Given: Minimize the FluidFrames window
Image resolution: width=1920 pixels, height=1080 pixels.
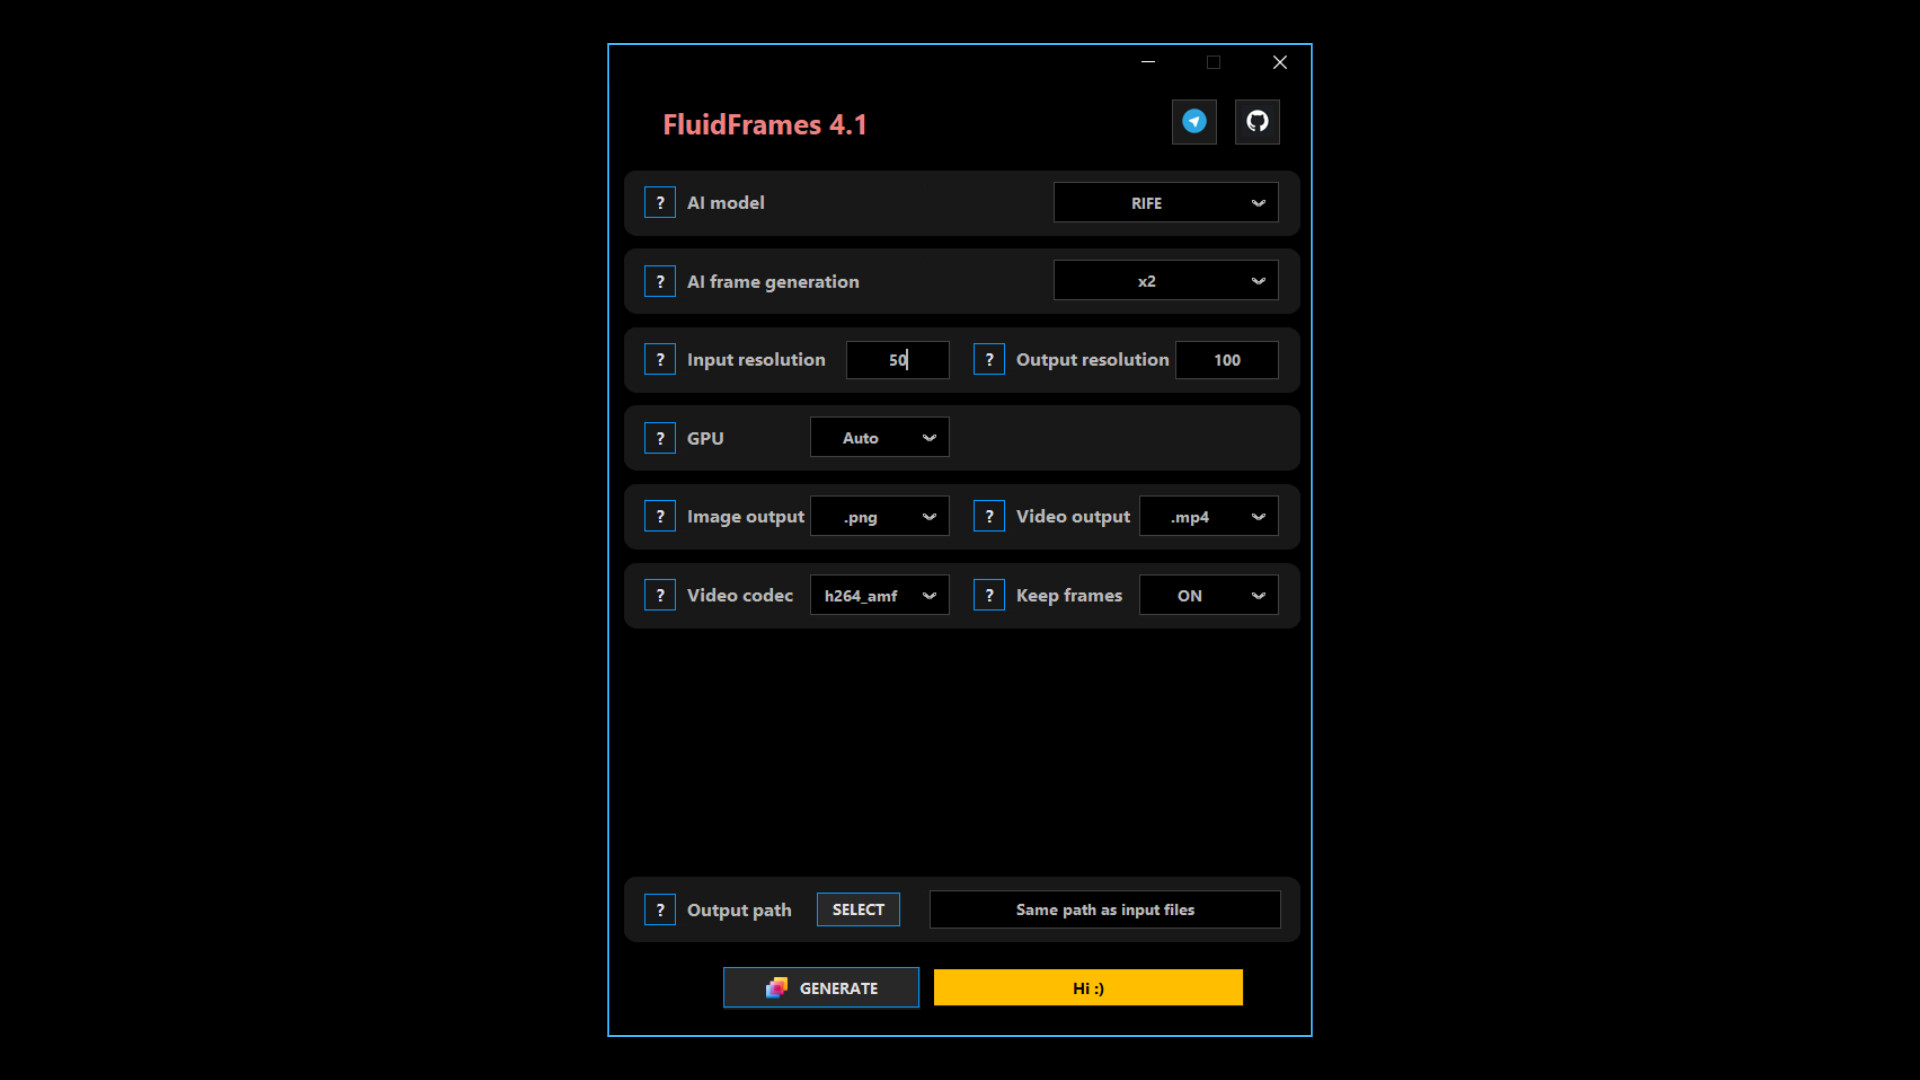Looking at the screenshot, I should point(1148,62).
